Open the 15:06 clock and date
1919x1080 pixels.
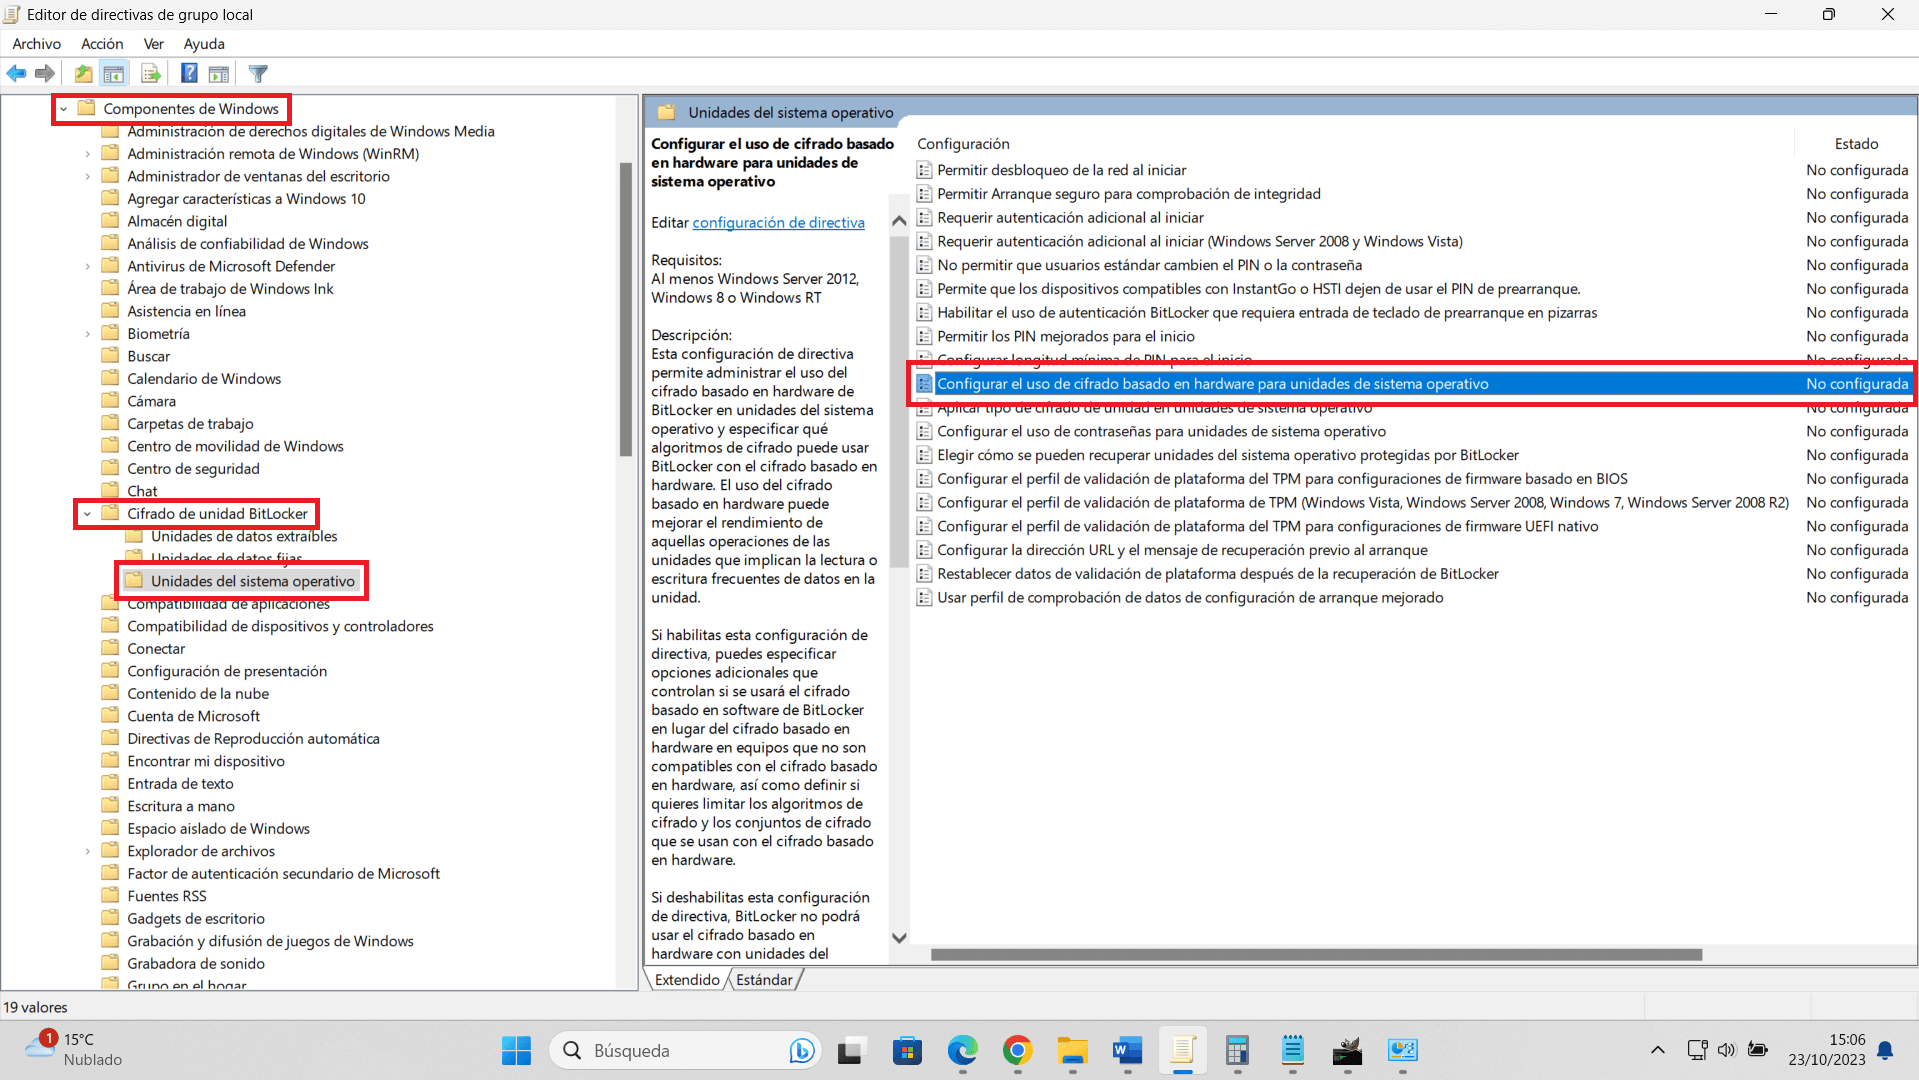1828,1050
